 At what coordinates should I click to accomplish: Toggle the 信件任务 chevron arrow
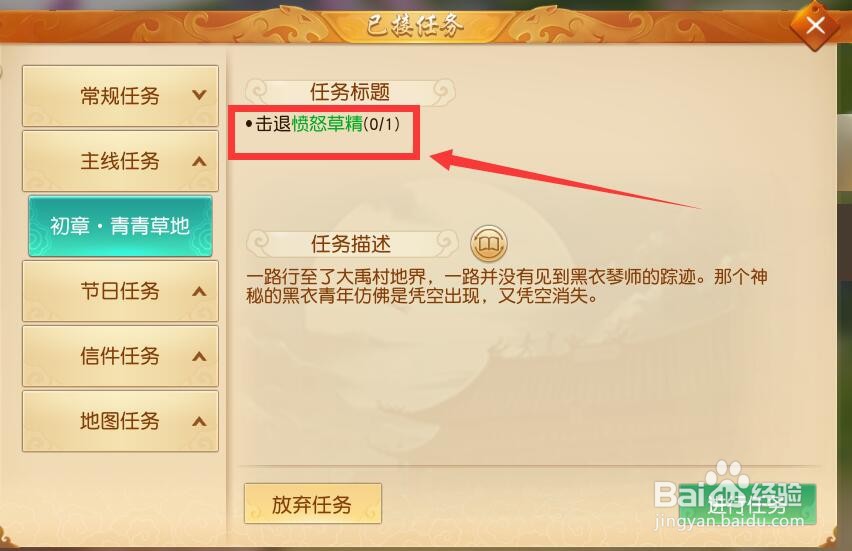point(199,356)
